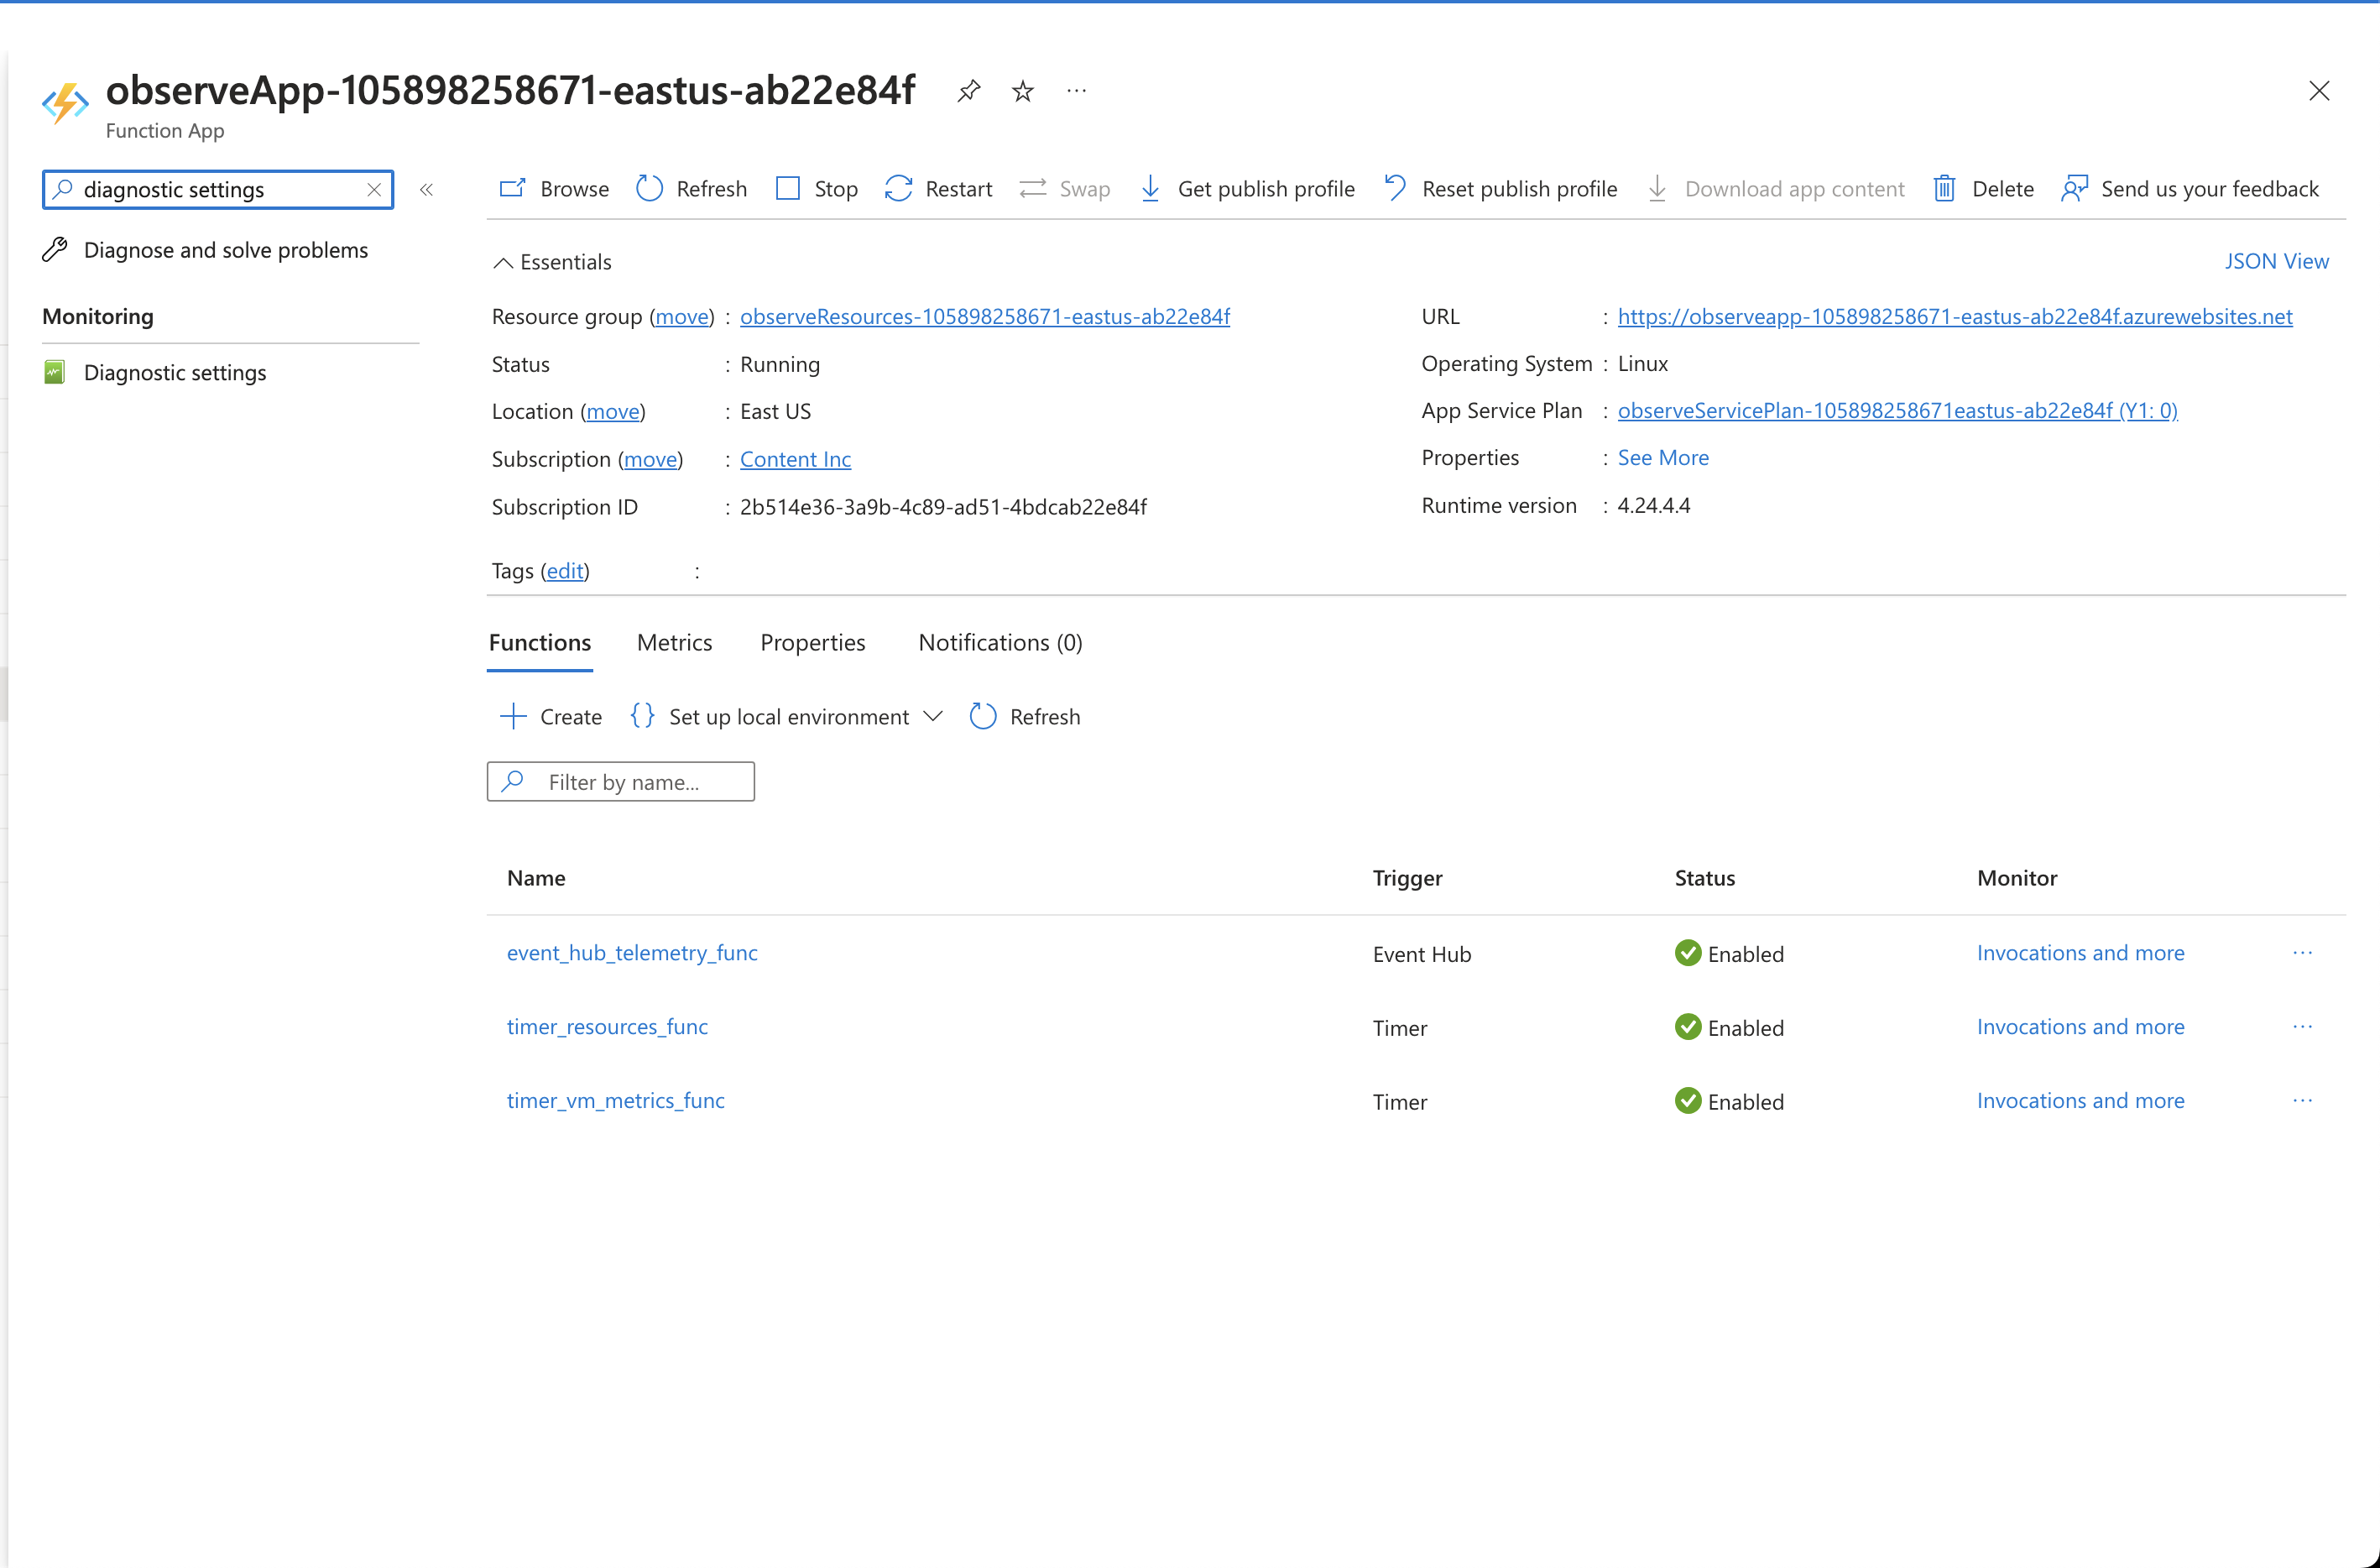2380x1568 pixels.
Task: Switch to the Metrics tab
Action: [x=674, y=642]
